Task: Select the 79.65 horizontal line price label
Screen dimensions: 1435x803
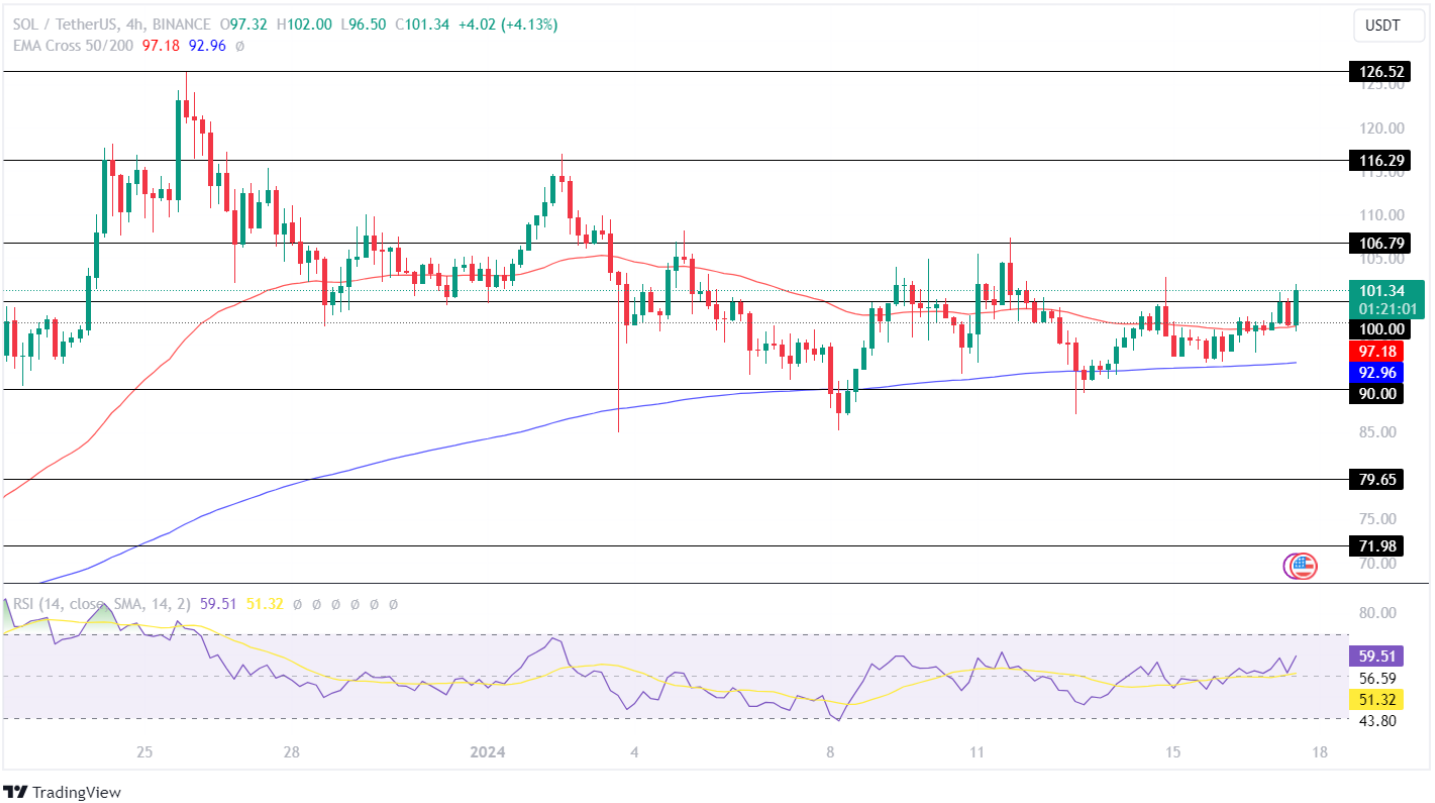Action: (x=1376, y=479)
